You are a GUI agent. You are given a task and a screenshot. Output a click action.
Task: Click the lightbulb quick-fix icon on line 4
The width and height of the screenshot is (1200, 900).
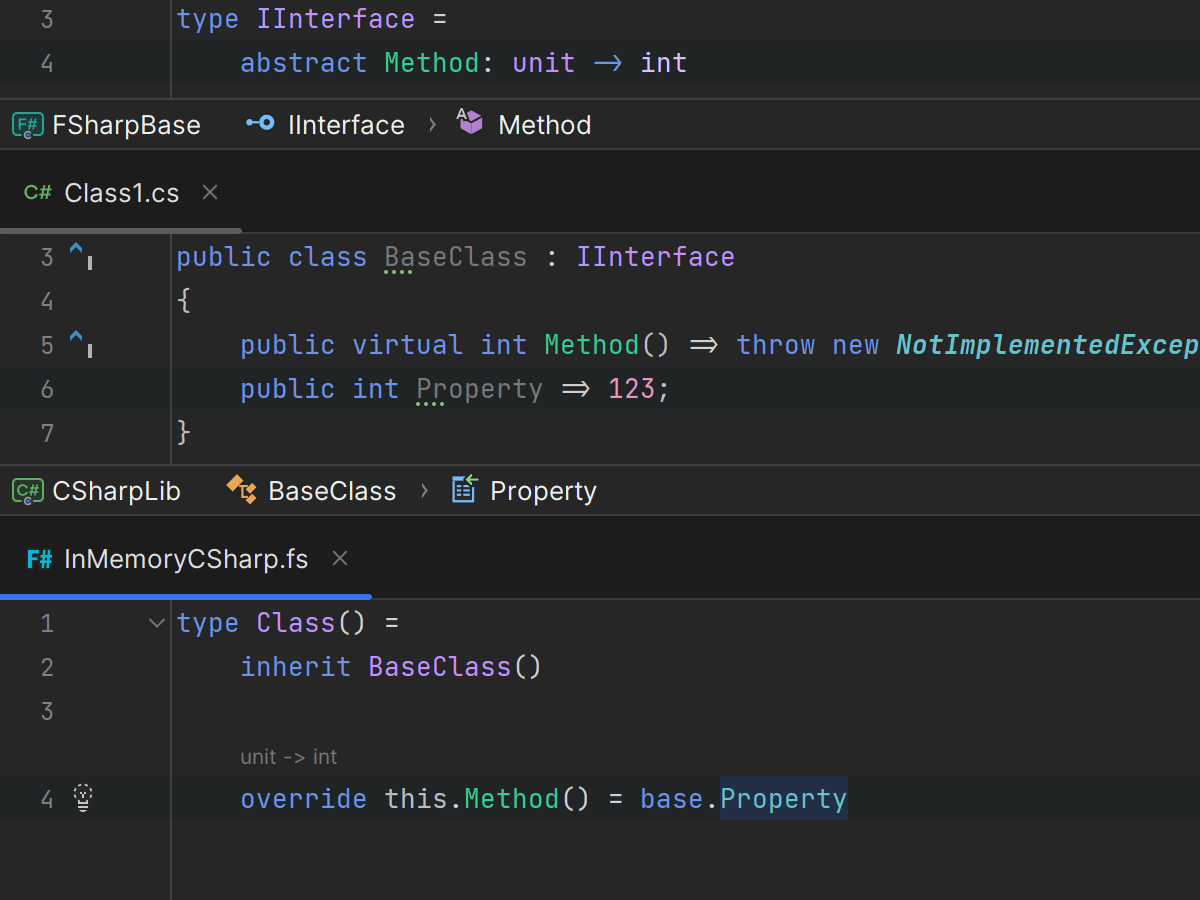83,798
